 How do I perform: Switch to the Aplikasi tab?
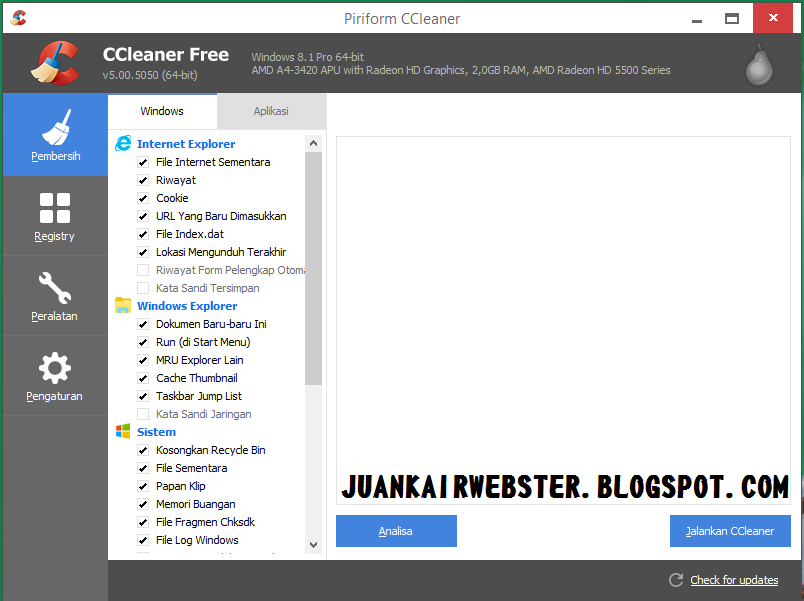[x=271, y=111]
